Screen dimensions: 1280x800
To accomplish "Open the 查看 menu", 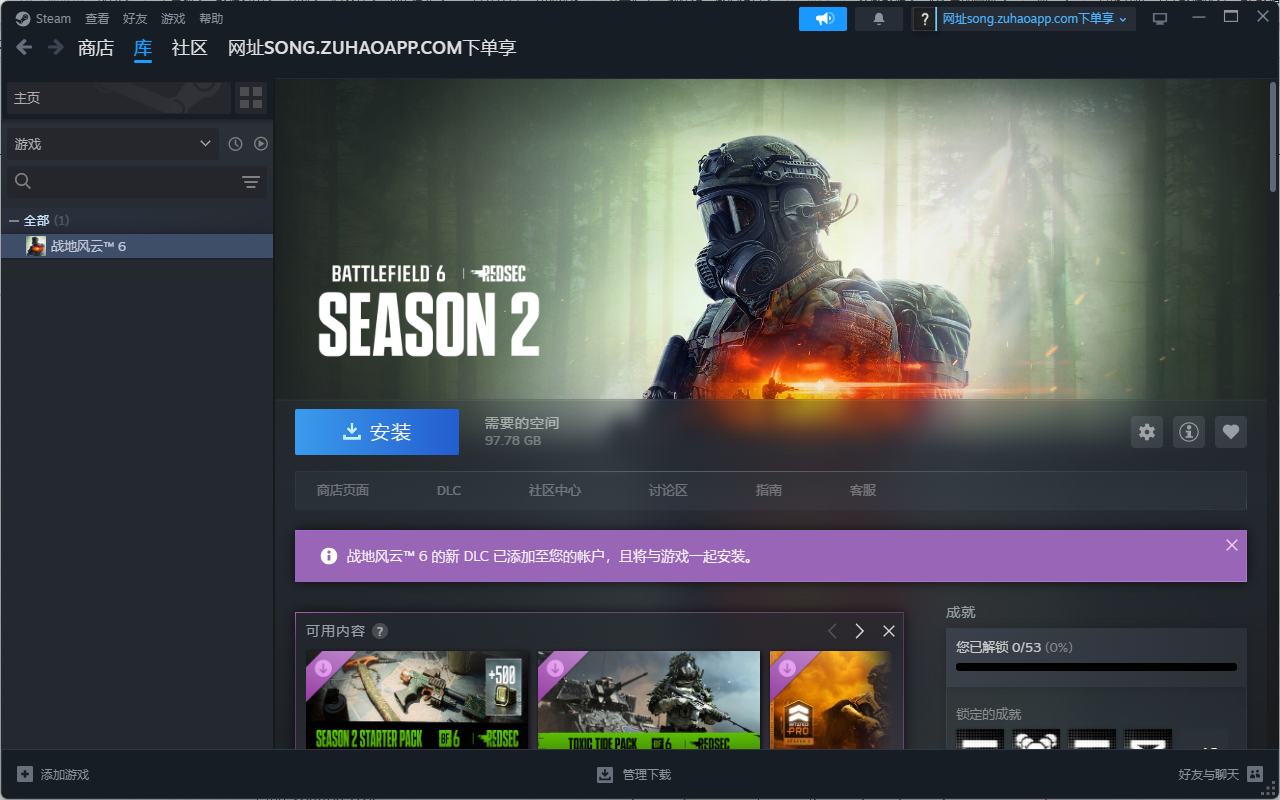I will (97, 19).
